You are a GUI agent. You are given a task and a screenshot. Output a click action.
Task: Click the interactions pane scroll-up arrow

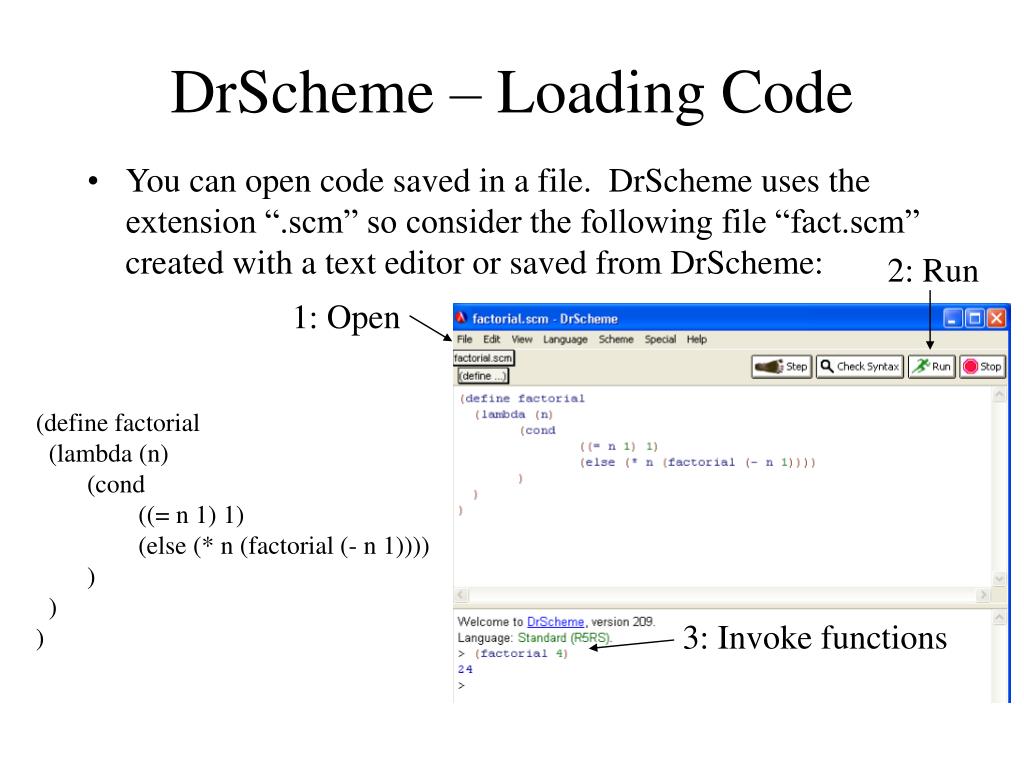pos(999,618)
